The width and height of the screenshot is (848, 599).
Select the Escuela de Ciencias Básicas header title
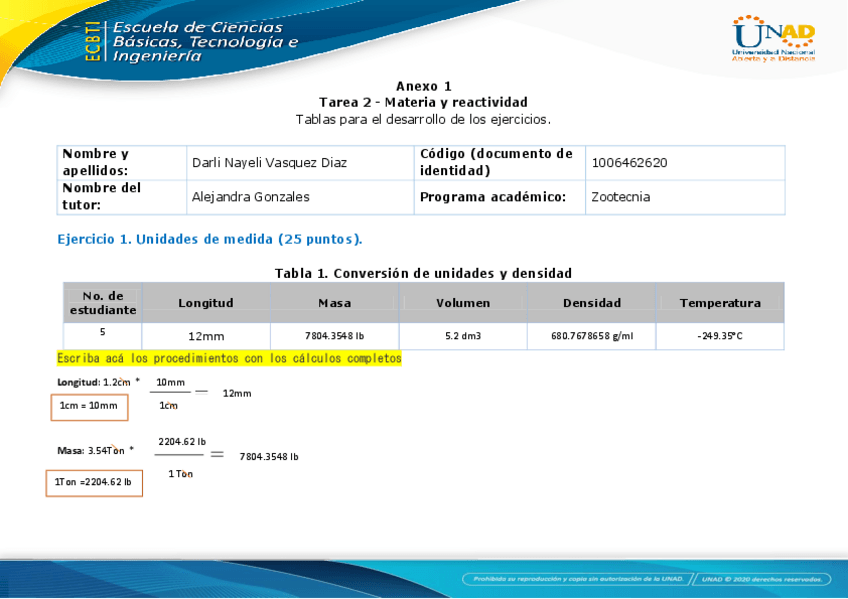point(205,42)
